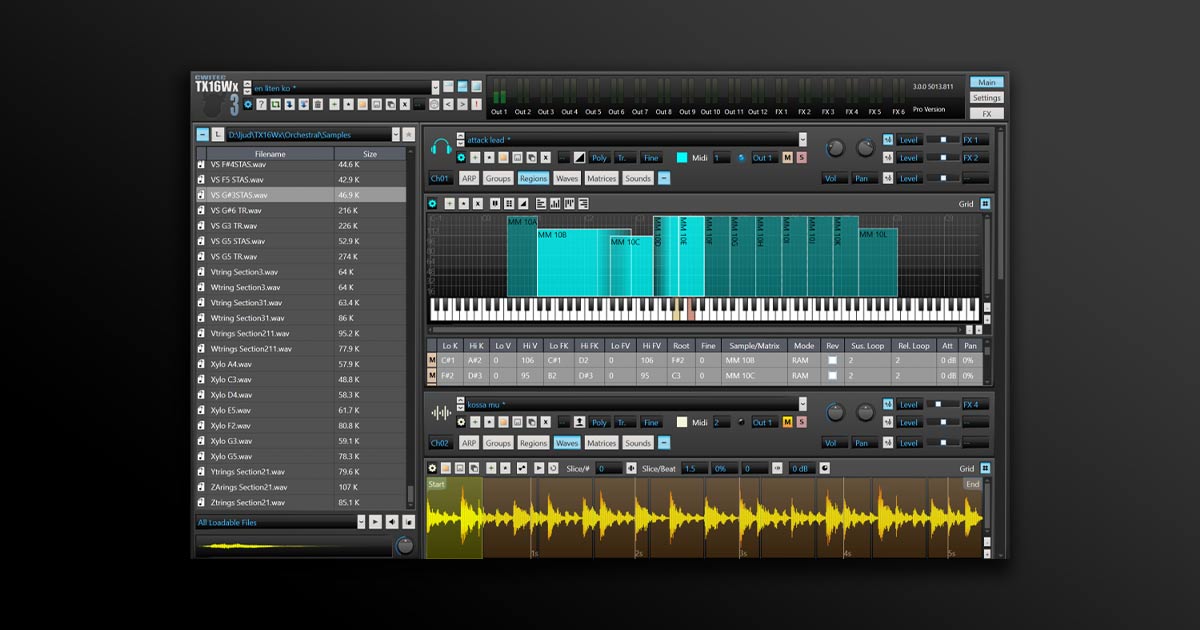This screenshot has height=630, width=1200.
Task: Click the headphones icon for attack lead slot
Action: coord(441,146)
